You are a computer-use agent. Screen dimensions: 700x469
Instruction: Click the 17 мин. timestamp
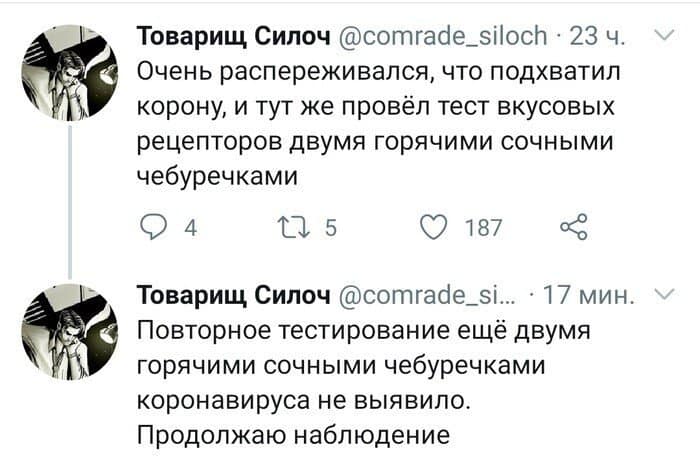[588, 295]
